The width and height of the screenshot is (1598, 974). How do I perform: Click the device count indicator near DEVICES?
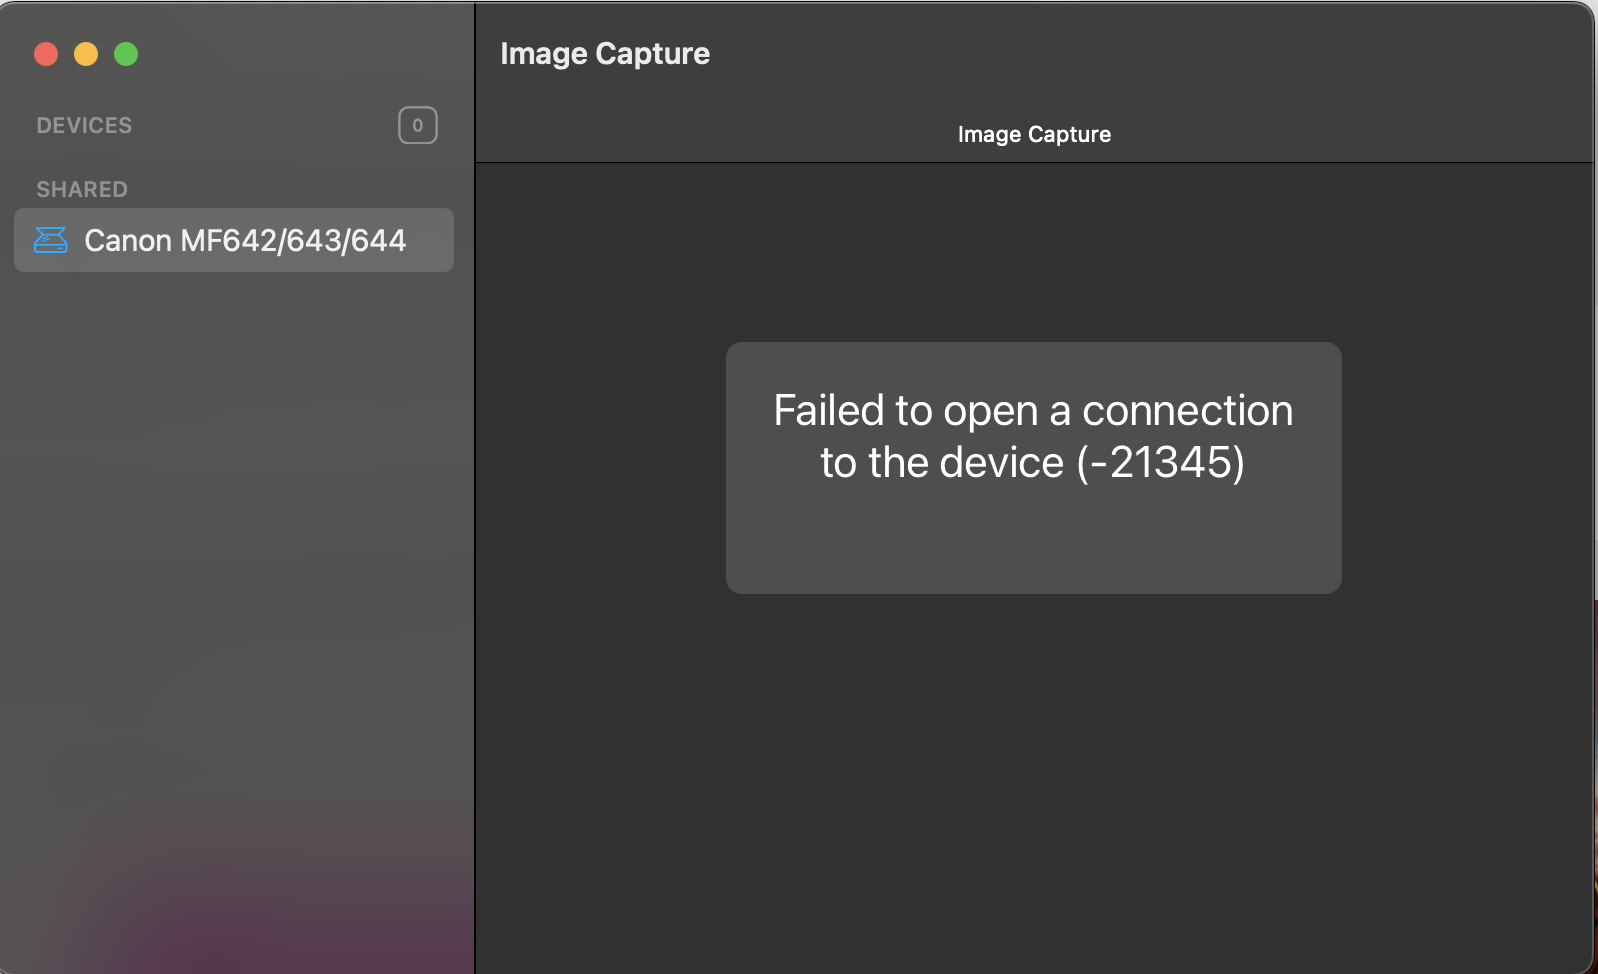pyautogui.click(x=418, y=124)
